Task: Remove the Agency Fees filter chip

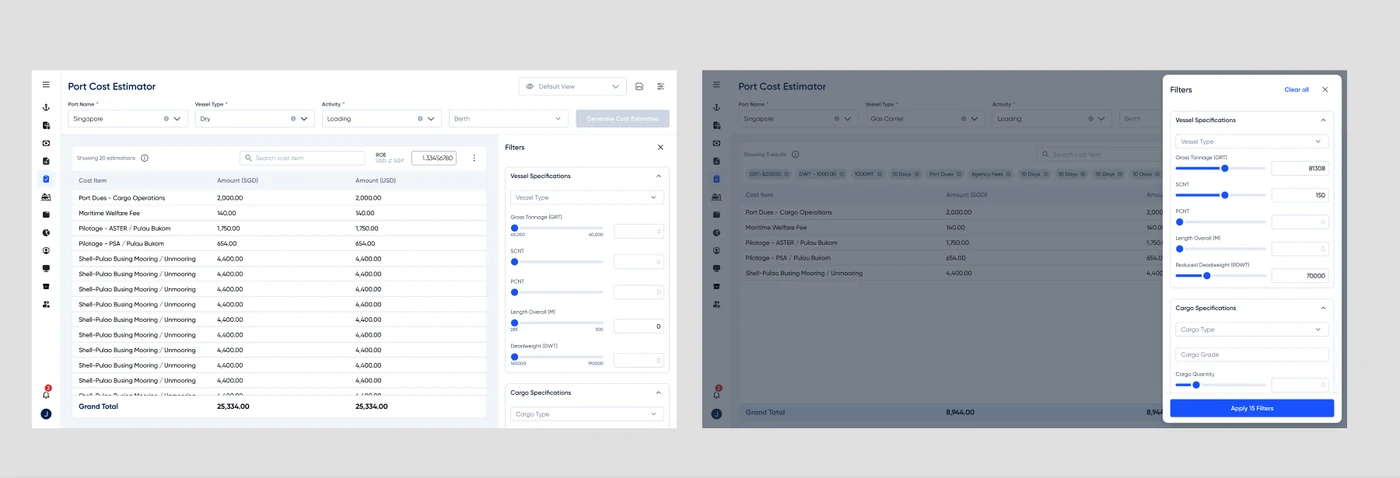Action: [1011, 174]
